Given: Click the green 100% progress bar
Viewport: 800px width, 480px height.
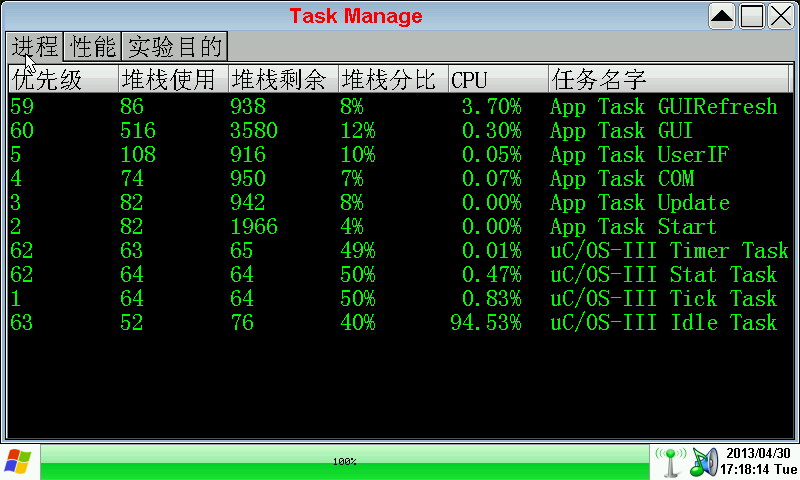Looking at the screenshot, I should pyautogui.click(x=344, y=462).
